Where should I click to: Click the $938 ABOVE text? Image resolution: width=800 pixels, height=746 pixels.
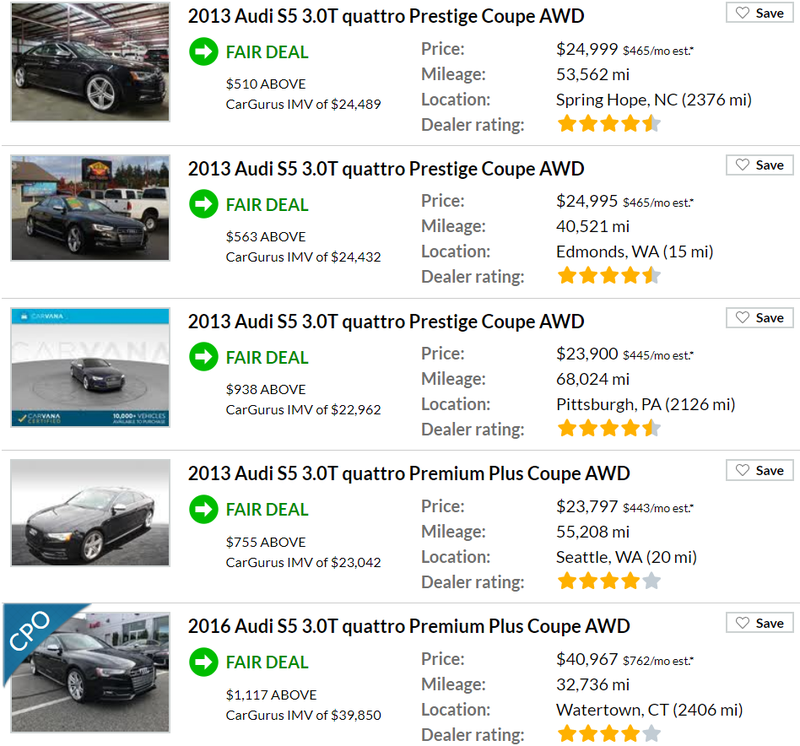click(x=266, y=389)
